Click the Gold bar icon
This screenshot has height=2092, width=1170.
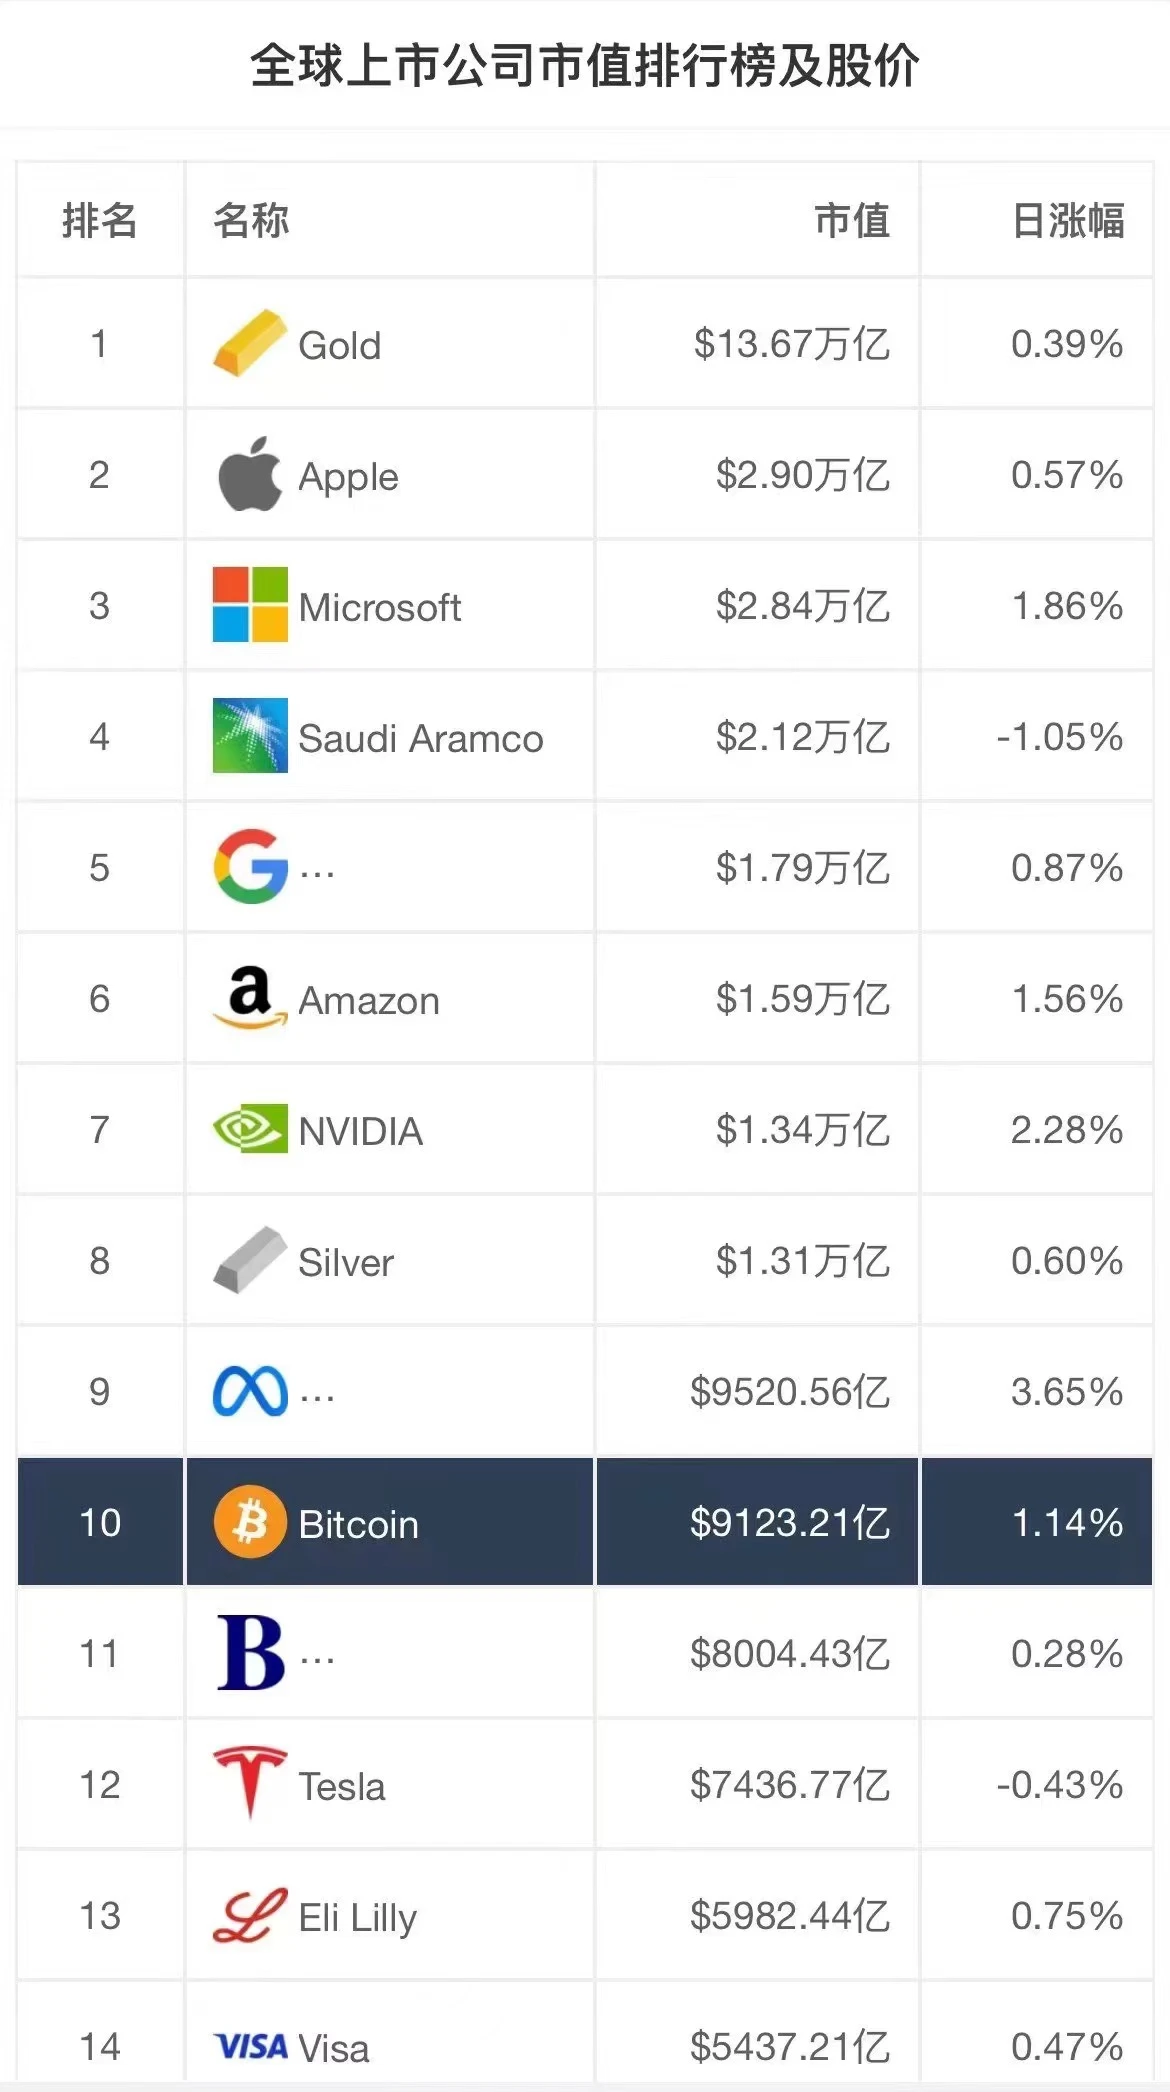pyautogui.click(x=249, y=344)
